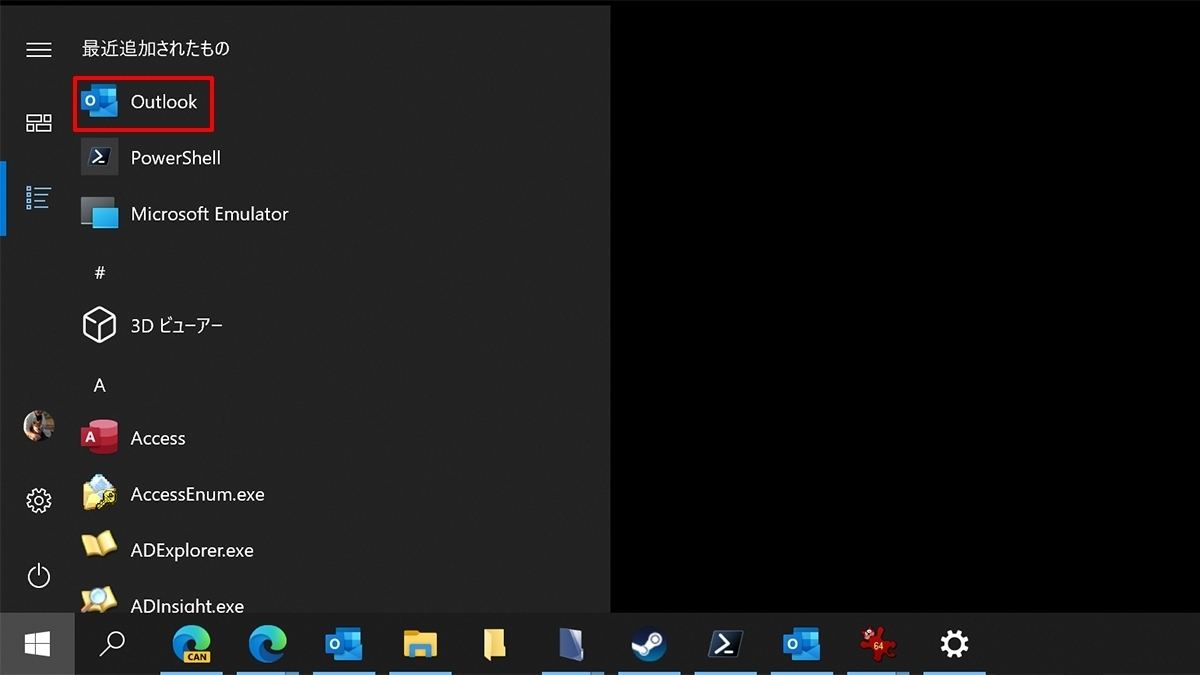Open PowerShell from the taskbar

point(725,644)
